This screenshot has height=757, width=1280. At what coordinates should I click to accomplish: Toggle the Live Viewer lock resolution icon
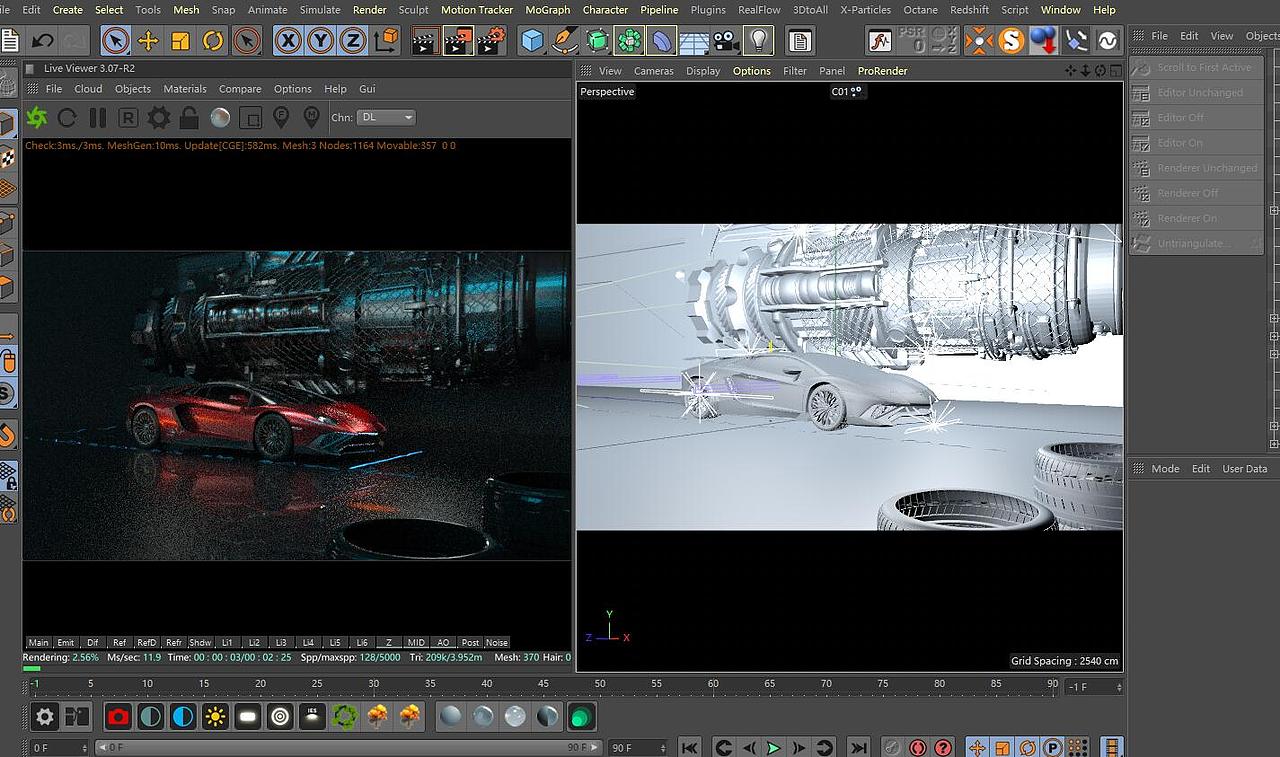(x=189, y=118)
